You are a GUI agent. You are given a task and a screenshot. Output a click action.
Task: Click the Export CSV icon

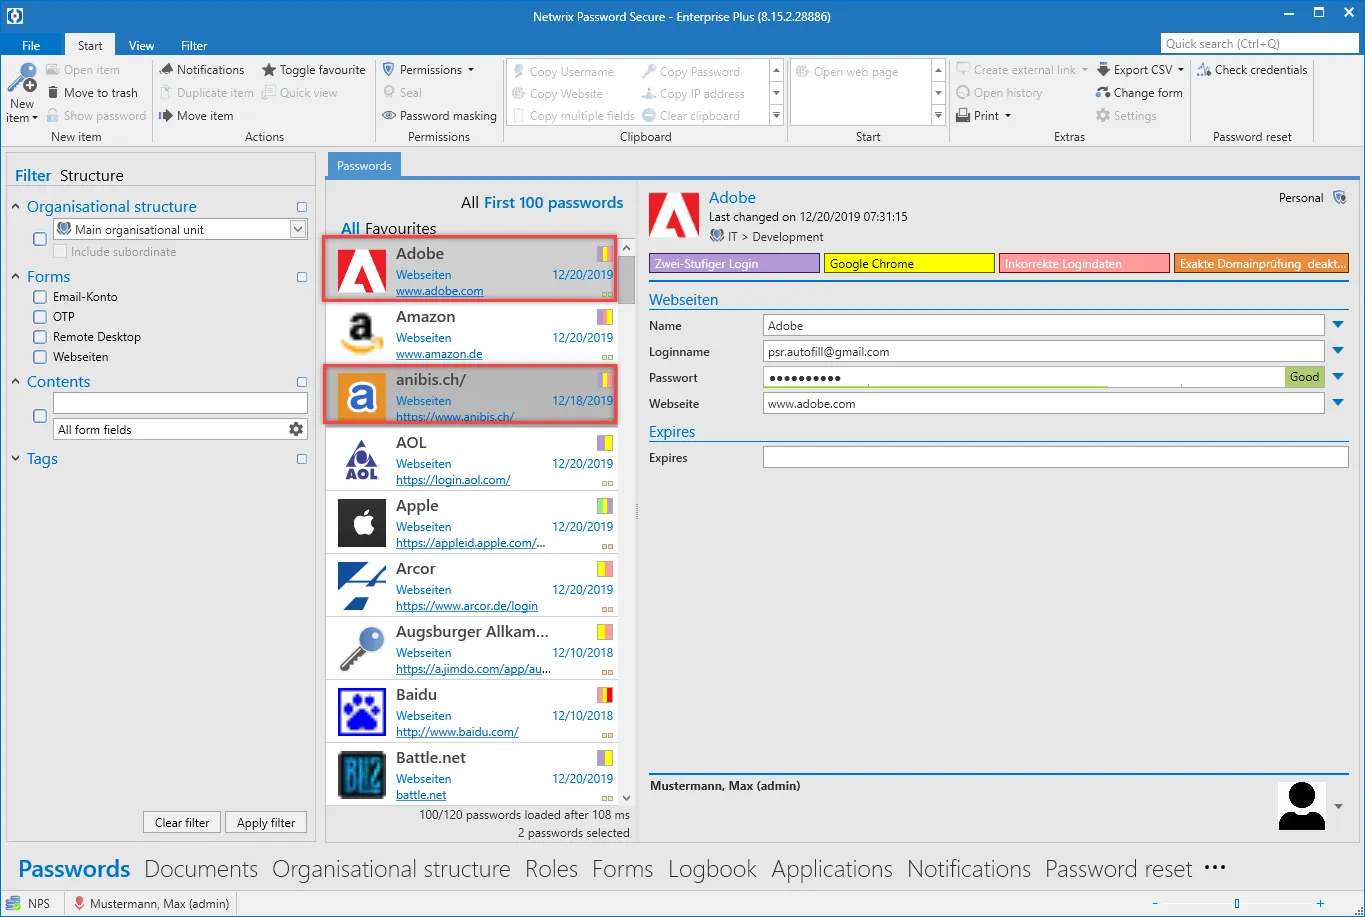pos(1103,70)
